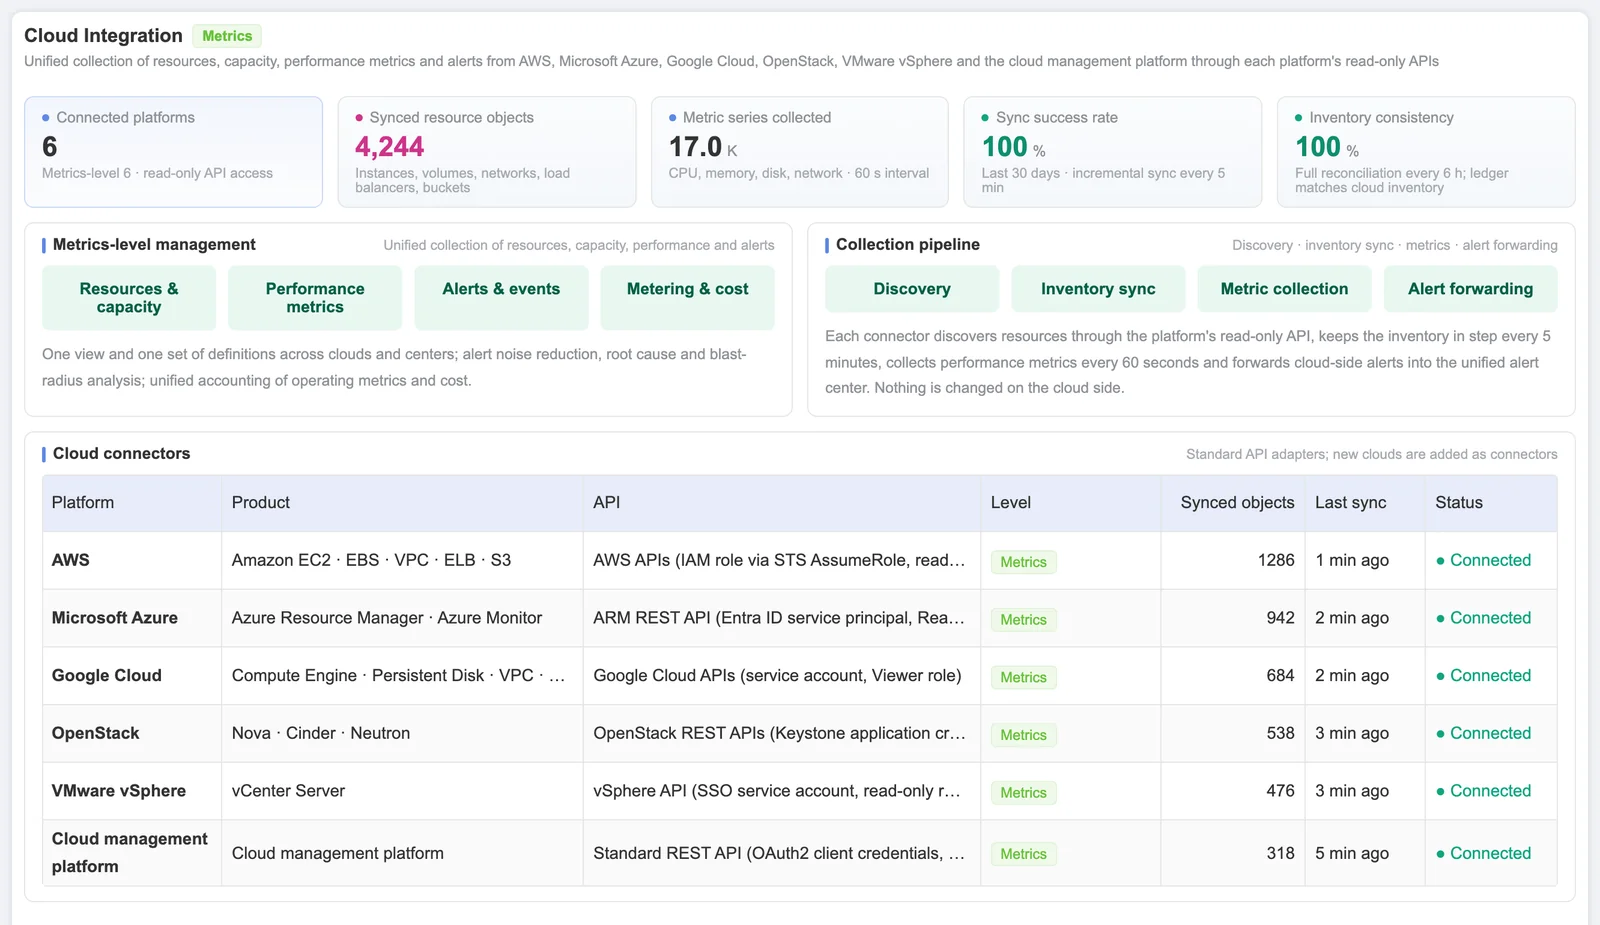The height and width of the screenshot is (925, 1600).
Task: Click the 942 synced objects value
Action: pyautogui.click(x=1280, y=618)
